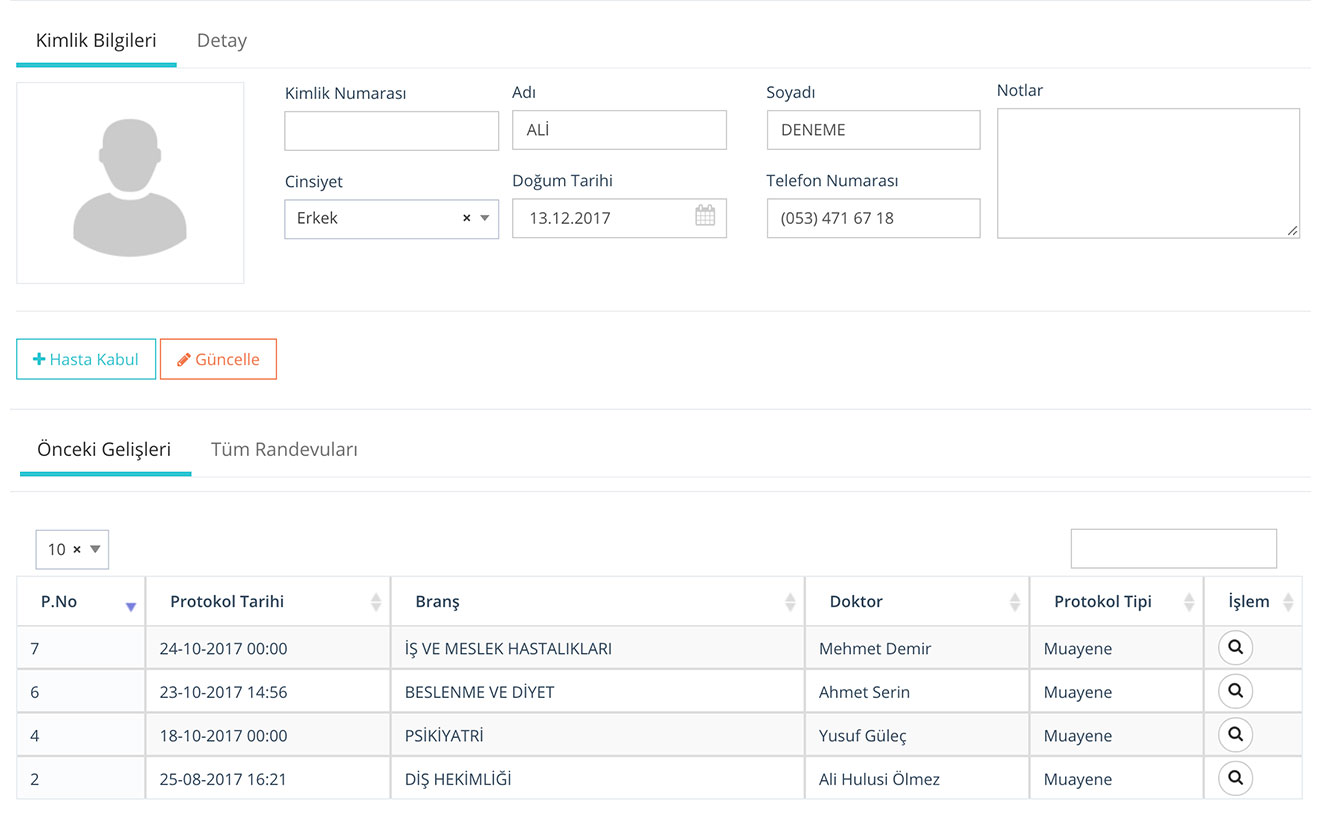Sort by İşlem column arrows
1330x825 pixels.
click(1288, 602)
